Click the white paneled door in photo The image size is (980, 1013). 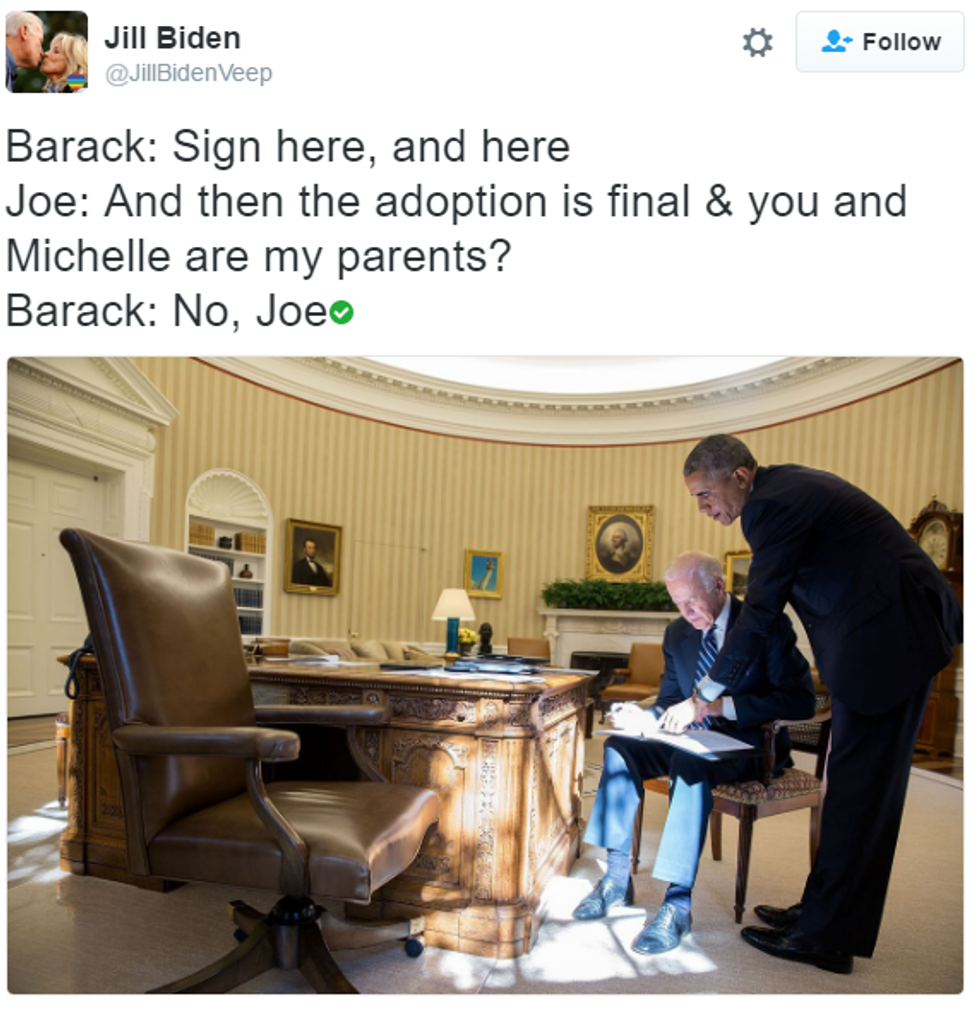click(48, 581)
